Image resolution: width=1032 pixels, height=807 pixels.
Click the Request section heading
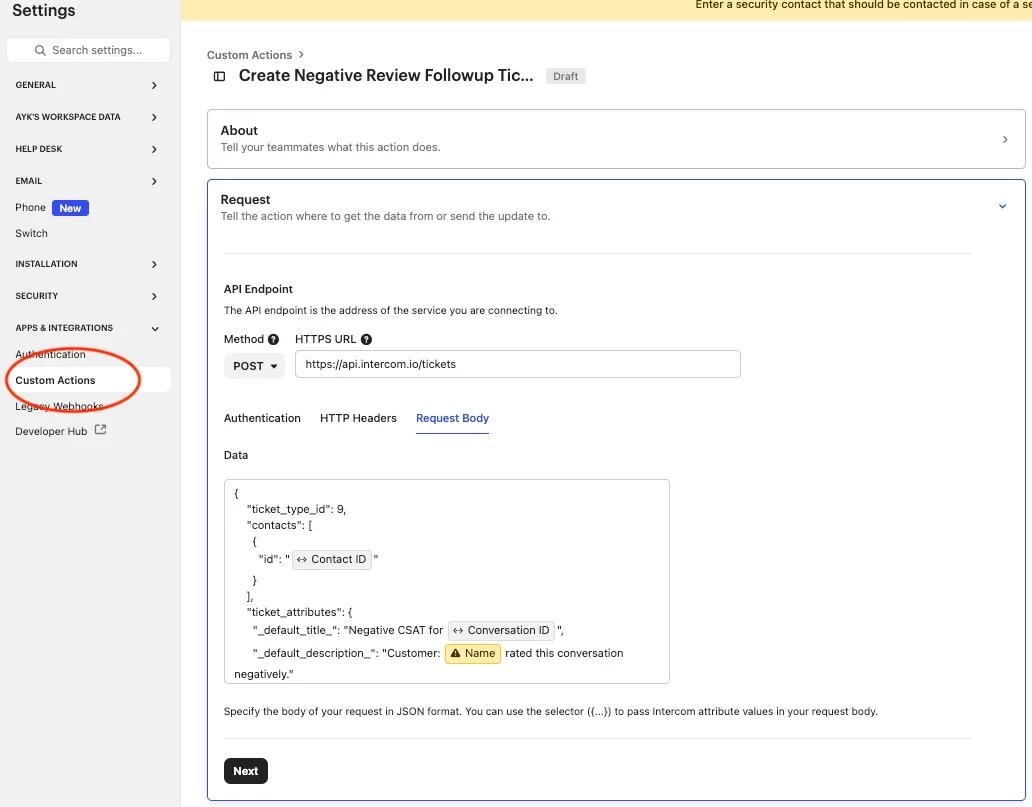click(x=245, y=199)
